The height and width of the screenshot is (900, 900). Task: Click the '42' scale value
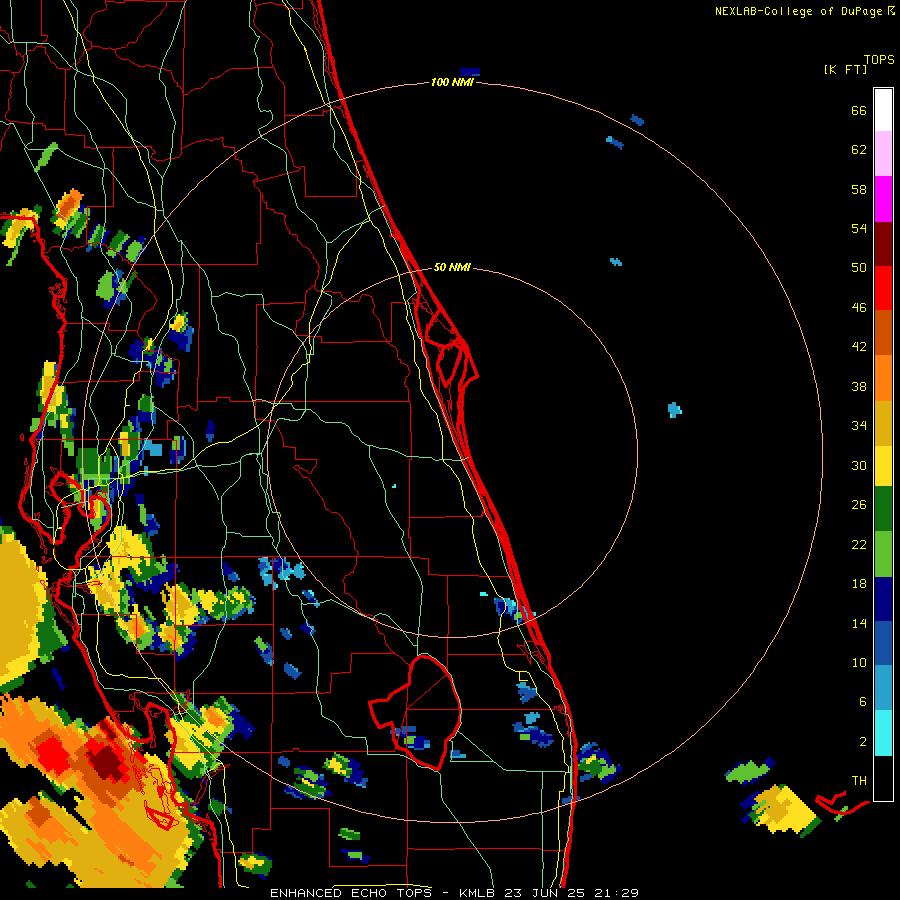coord(859,347)
